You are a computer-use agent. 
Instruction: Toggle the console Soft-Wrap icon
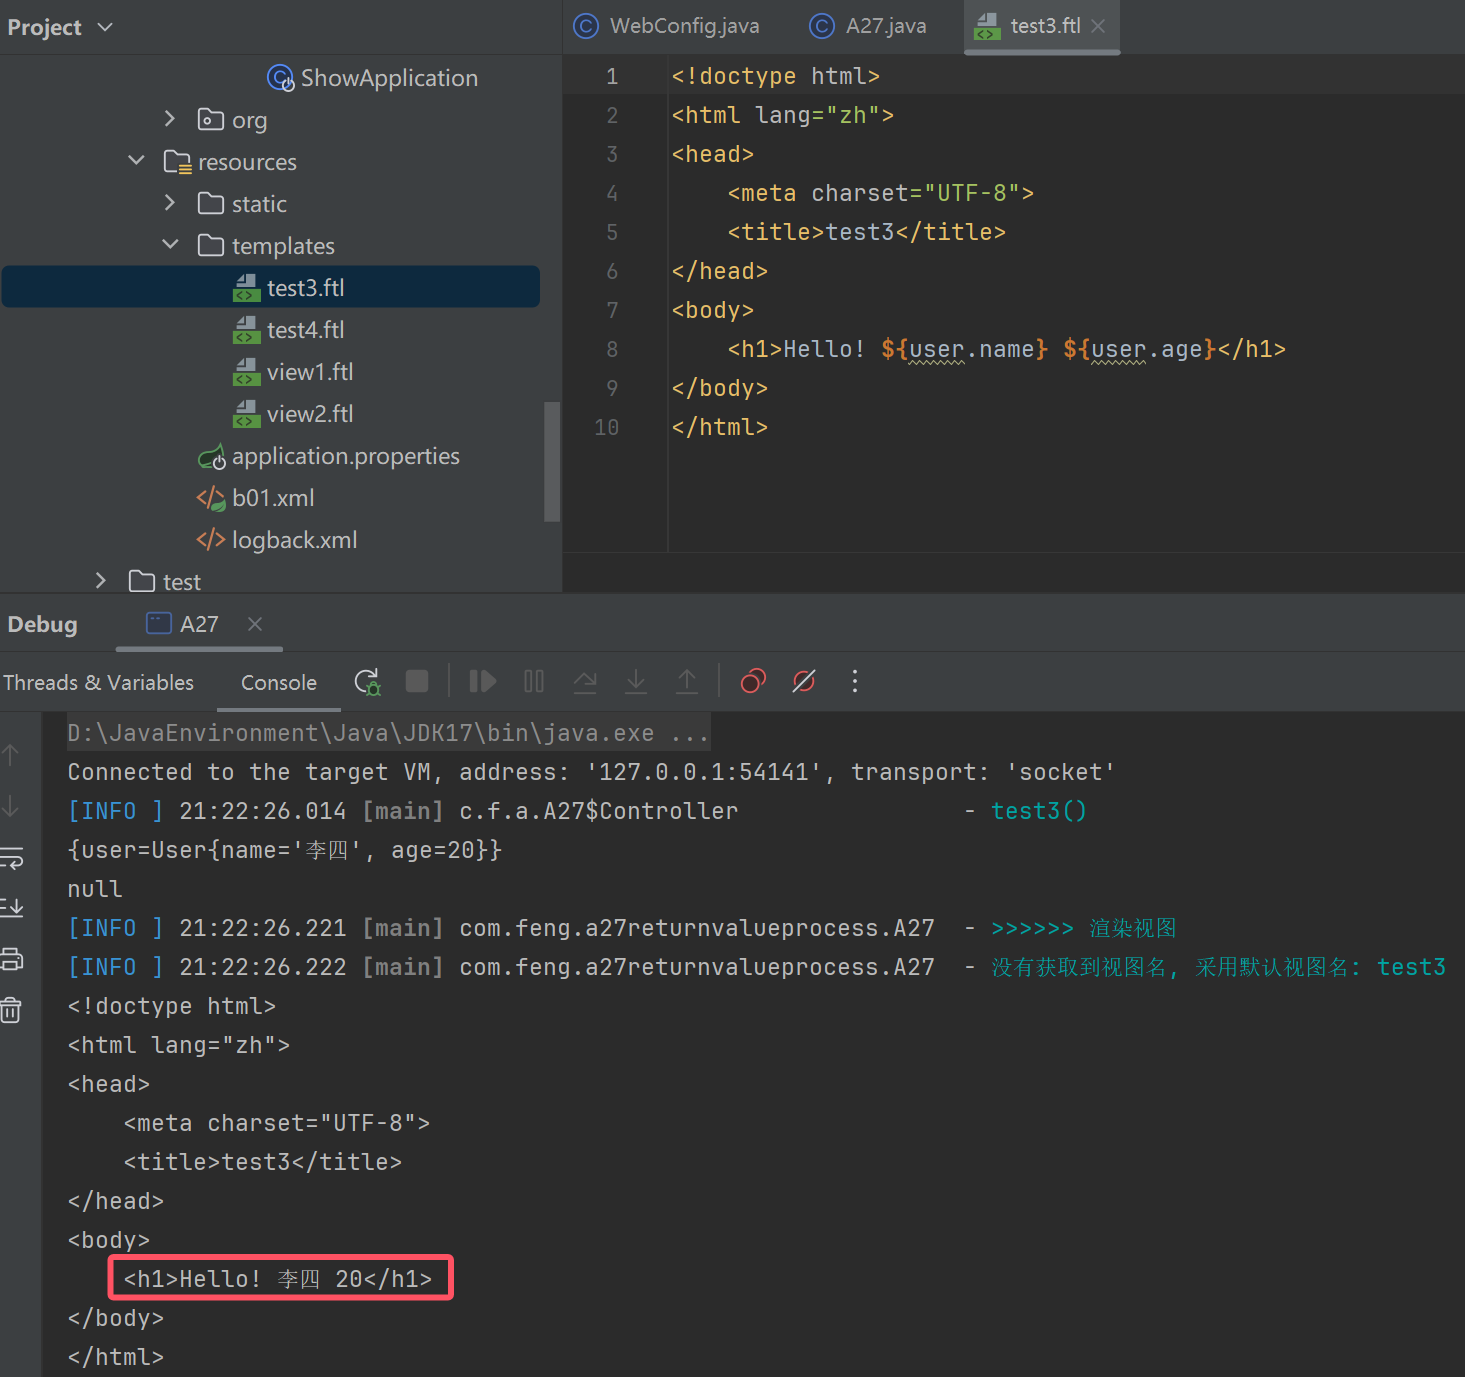coord(11,858)
